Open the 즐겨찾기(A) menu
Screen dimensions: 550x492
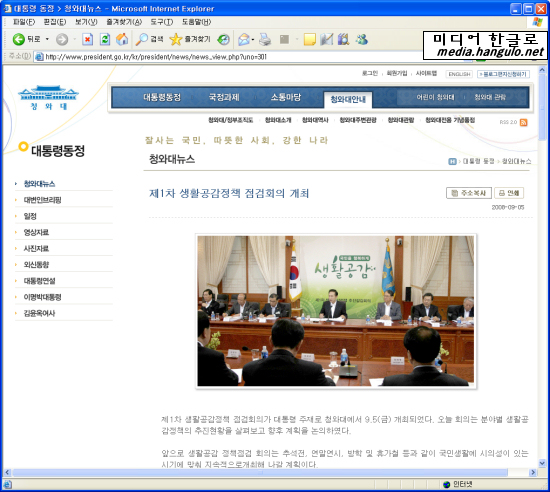pyautogui.click(x=124, y=22)
